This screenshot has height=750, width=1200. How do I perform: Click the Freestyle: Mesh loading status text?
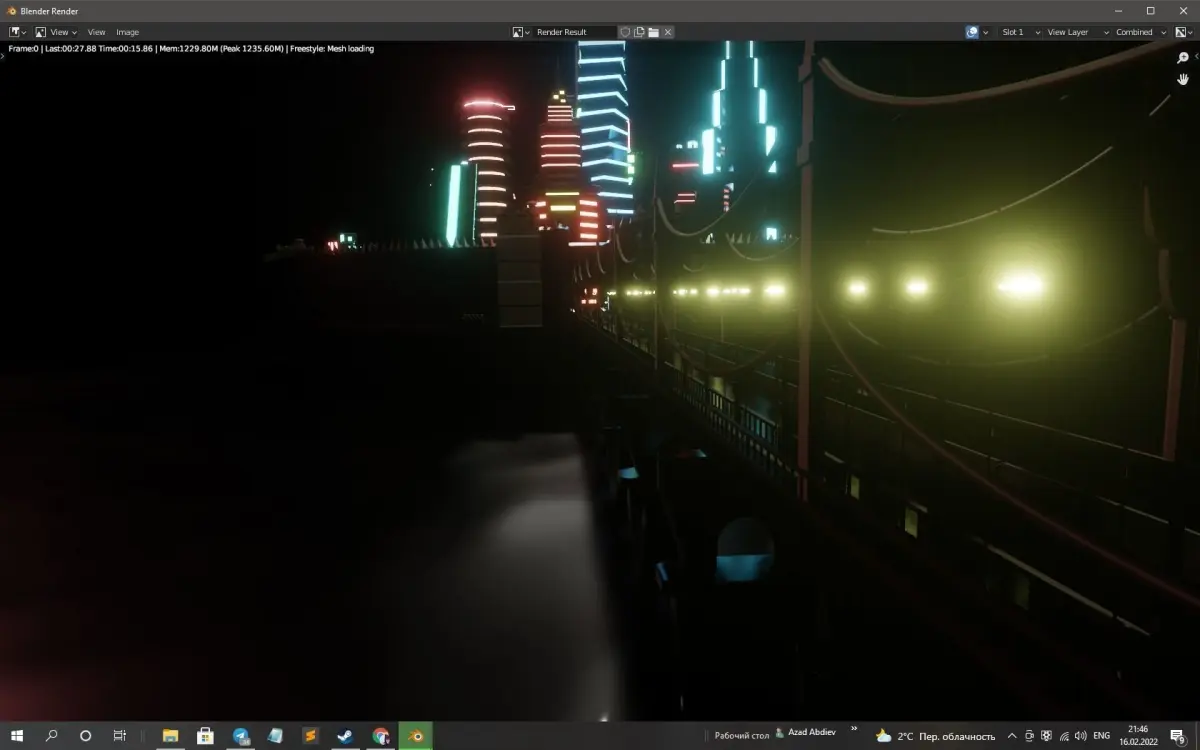coord(332,48)
